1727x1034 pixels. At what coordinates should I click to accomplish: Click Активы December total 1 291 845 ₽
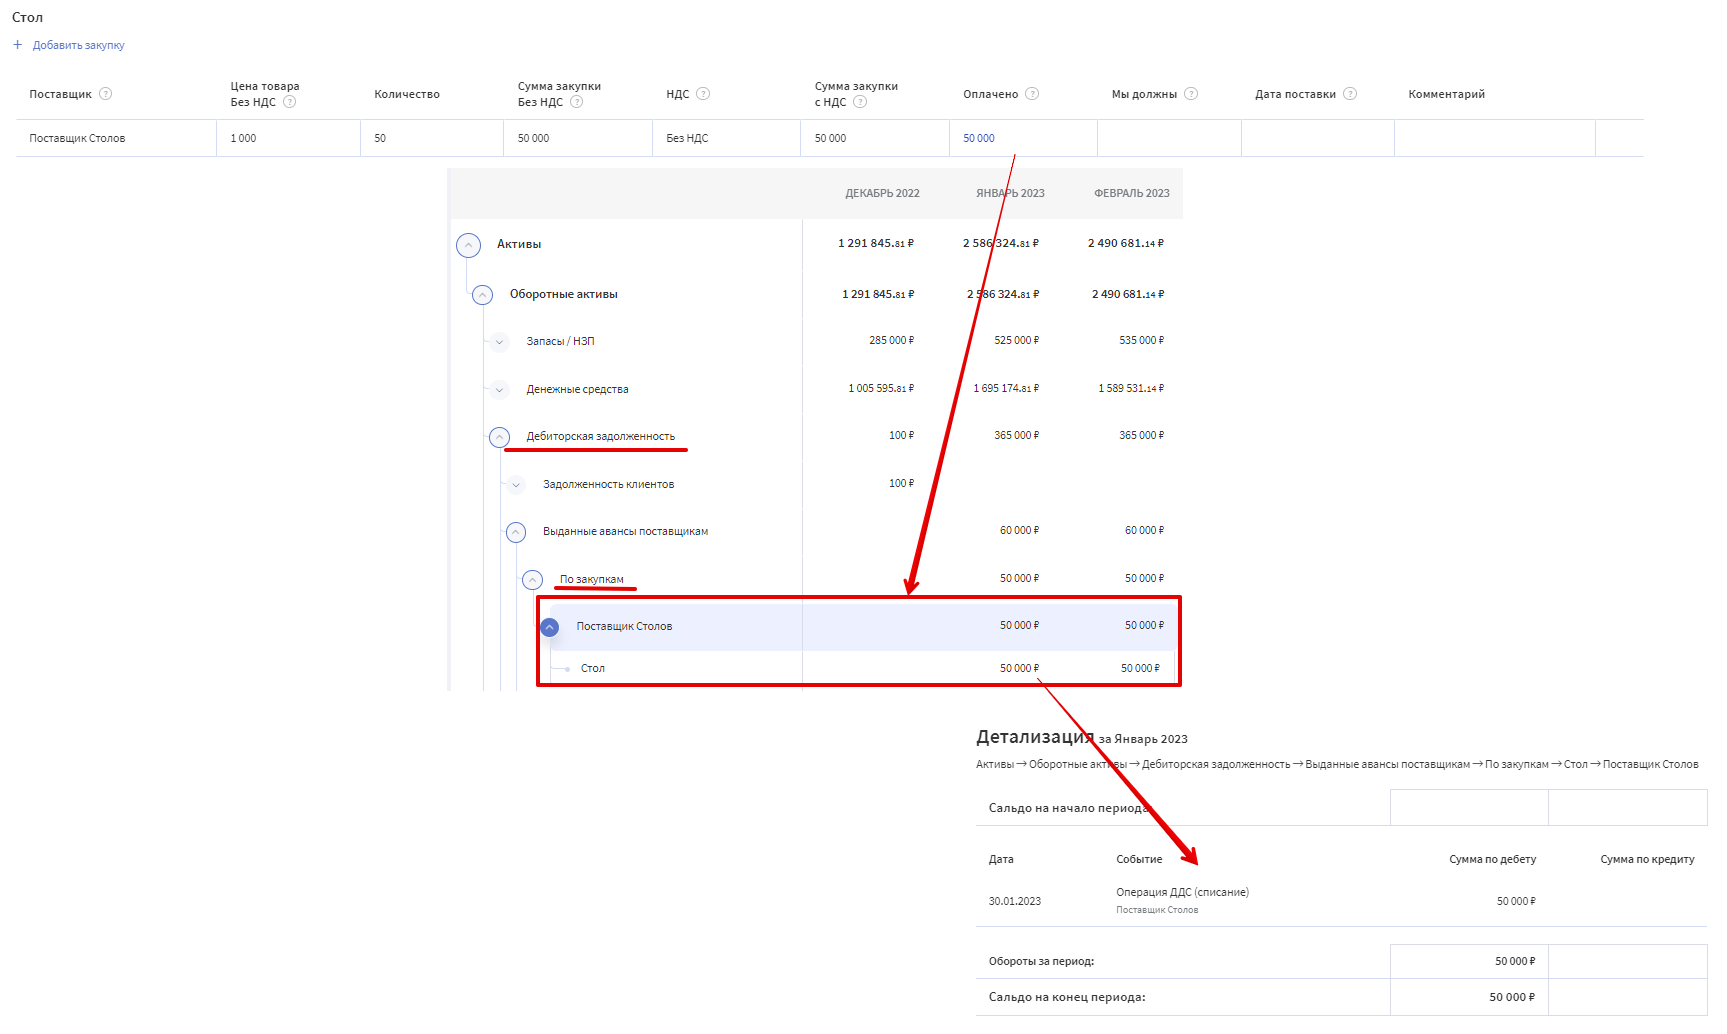click(875, 244)
